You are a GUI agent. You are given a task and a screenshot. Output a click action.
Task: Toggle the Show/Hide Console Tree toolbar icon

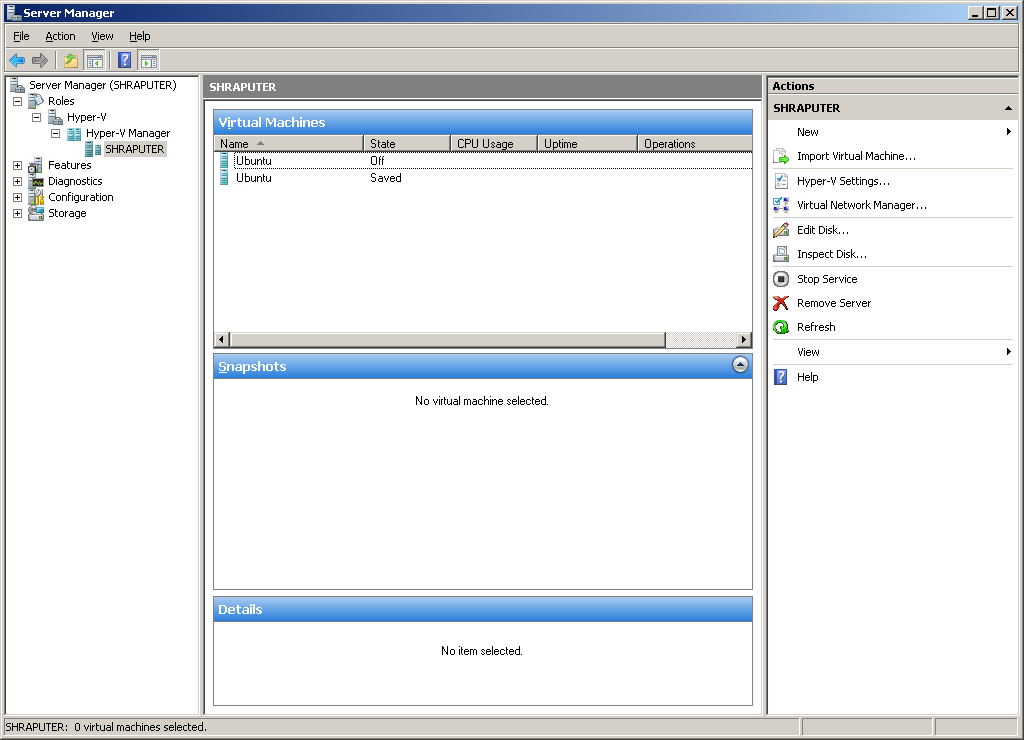pyautogui.click(x=95, y=60)
